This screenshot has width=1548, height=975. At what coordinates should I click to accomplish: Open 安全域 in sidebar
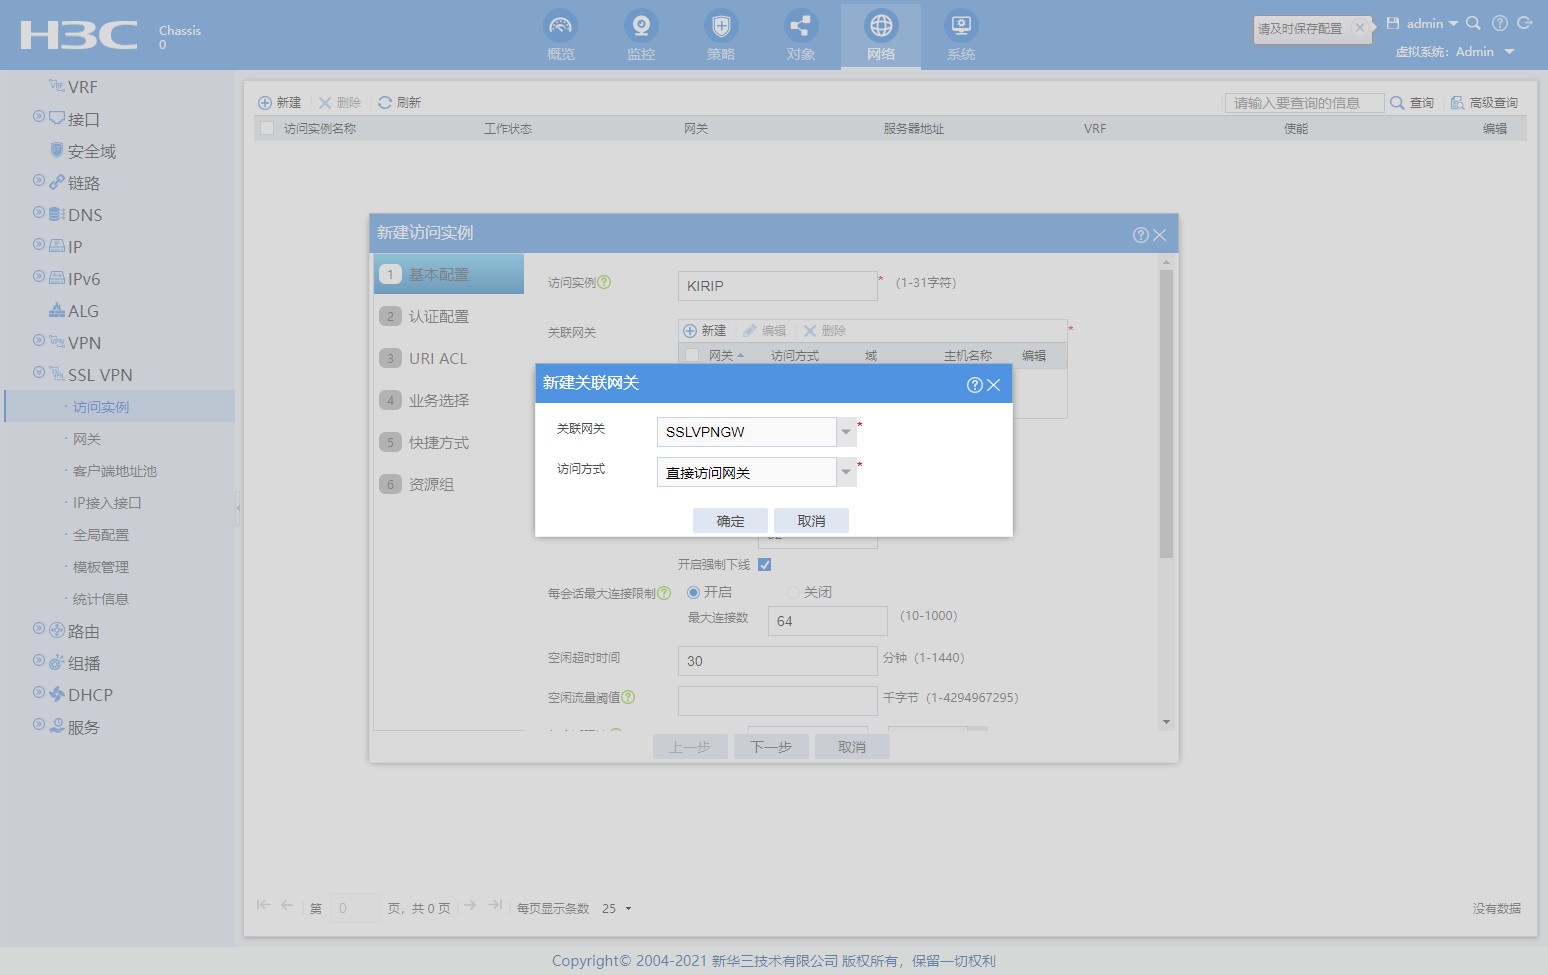pyautogui.click(x=92, y=151)
